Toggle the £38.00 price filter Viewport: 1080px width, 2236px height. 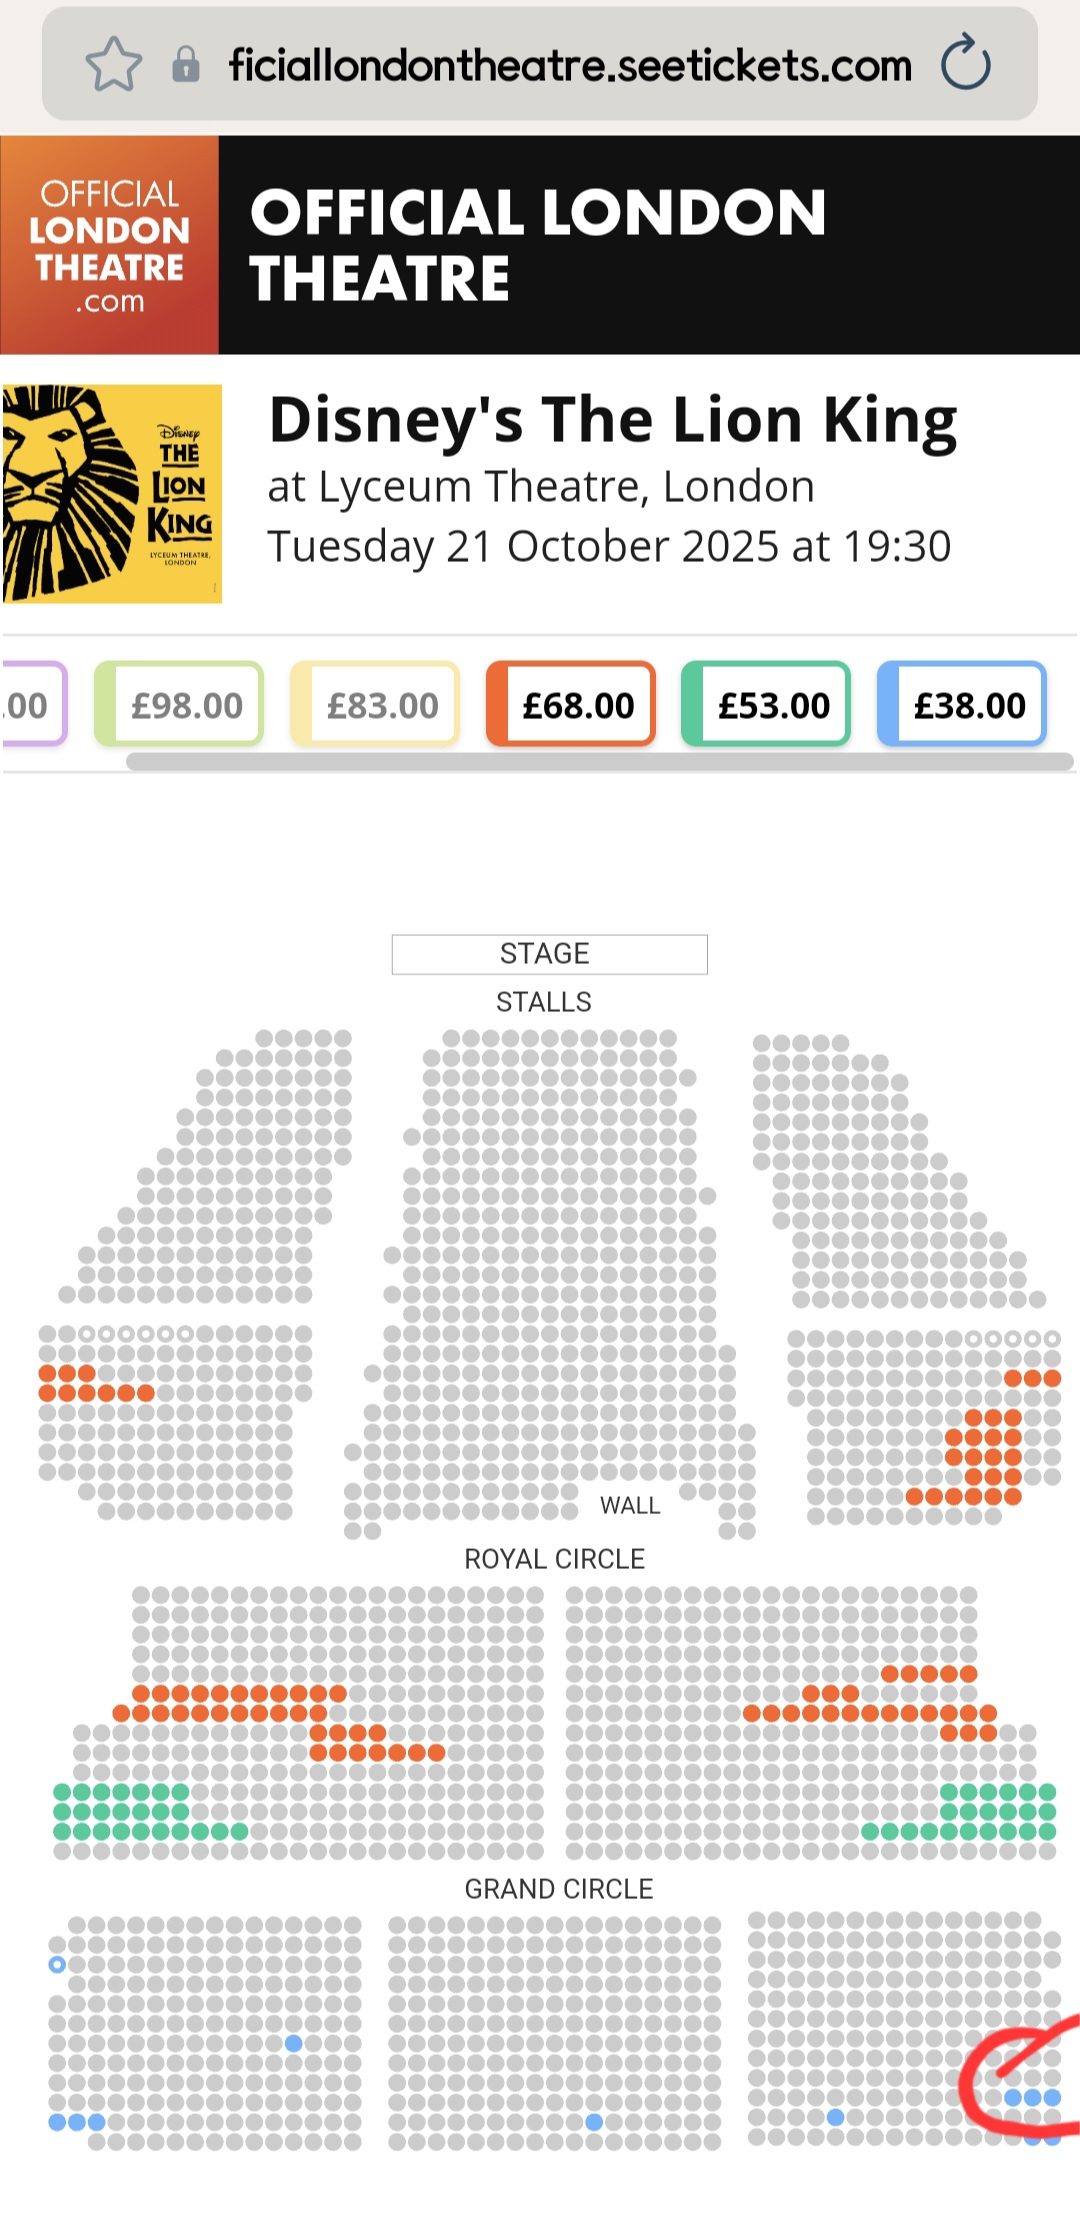pyautogui.click(x=969, y=705)
